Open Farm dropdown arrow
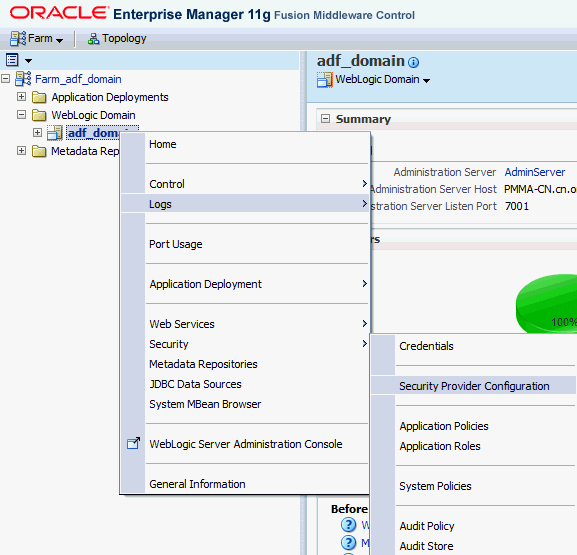Image resolution: width=577 pixels, height=555 pixels. coord(60,40)
